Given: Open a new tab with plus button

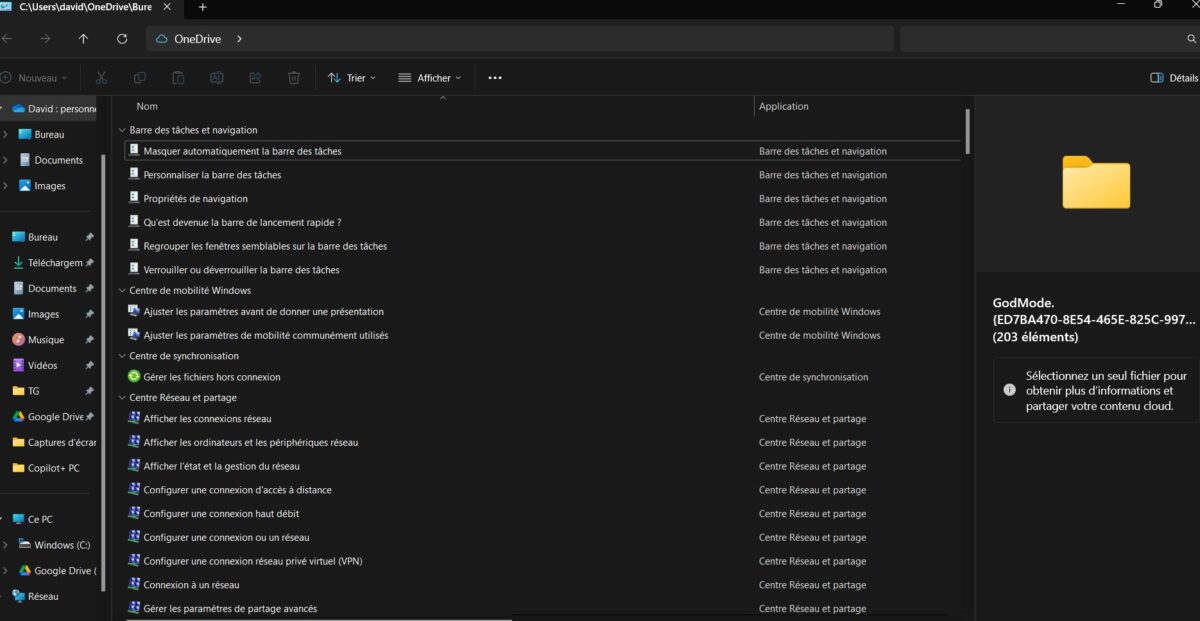Looking at the screenshot, I should [202, 7].
